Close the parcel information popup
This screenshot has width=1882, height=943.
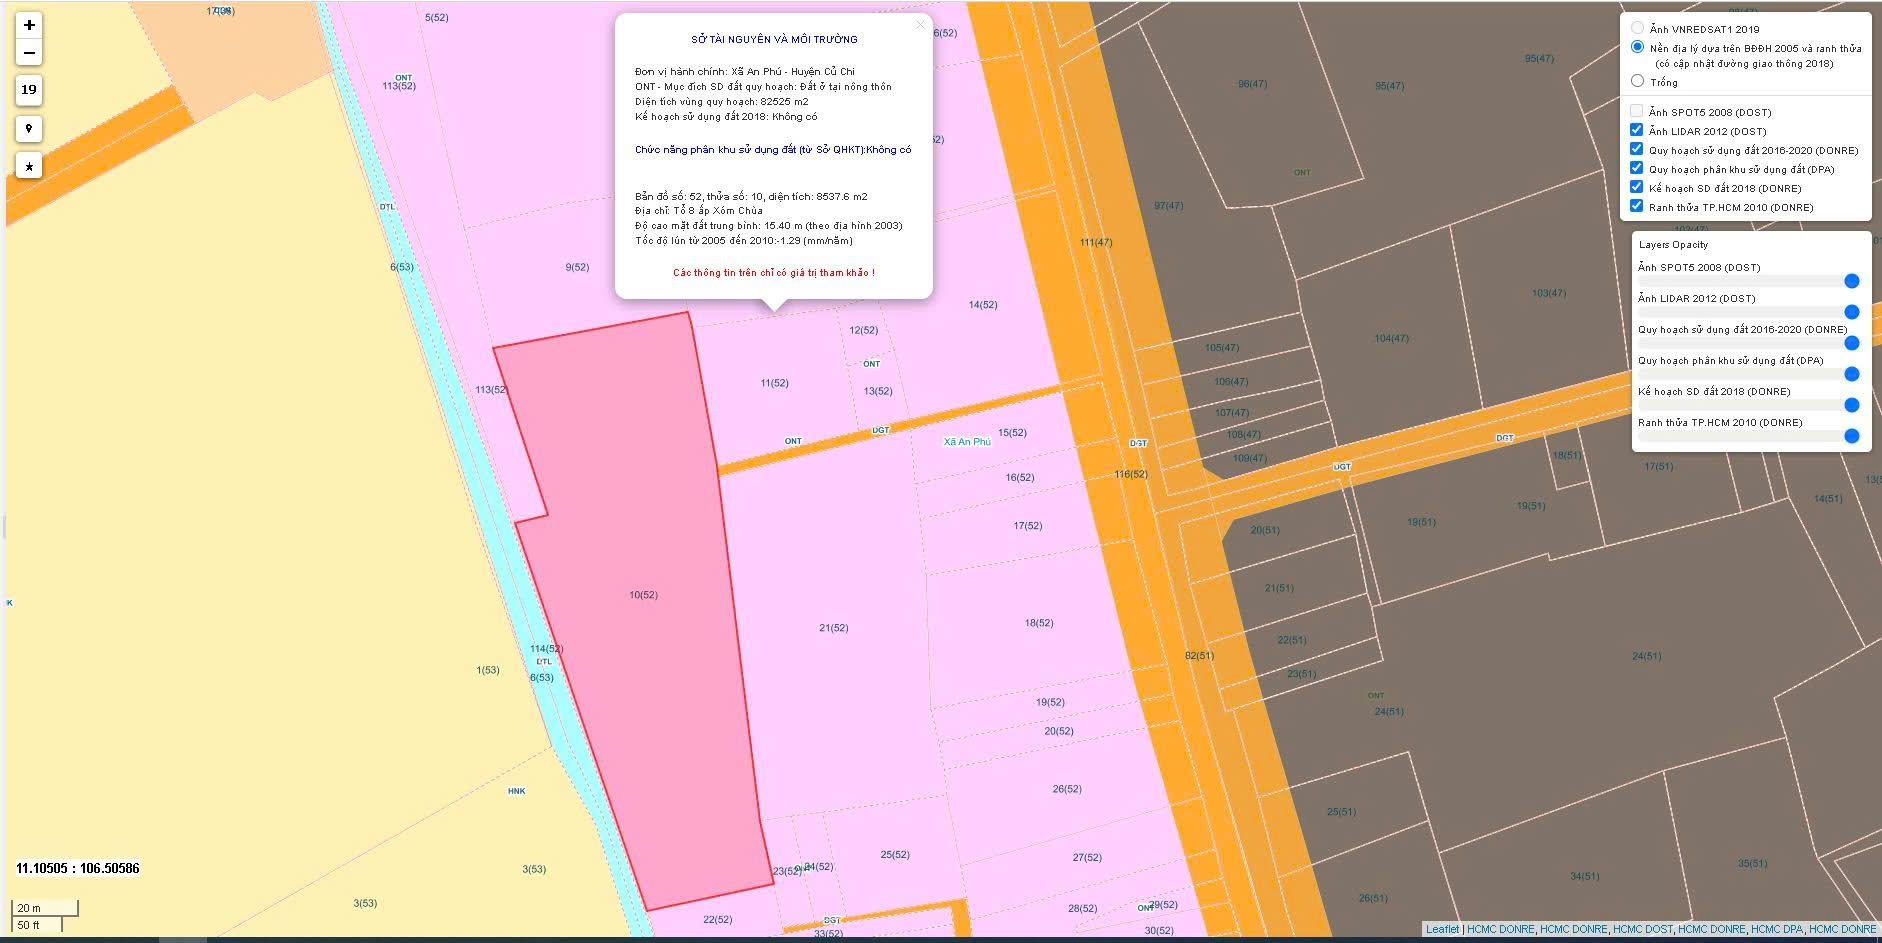tap(920, 25)
